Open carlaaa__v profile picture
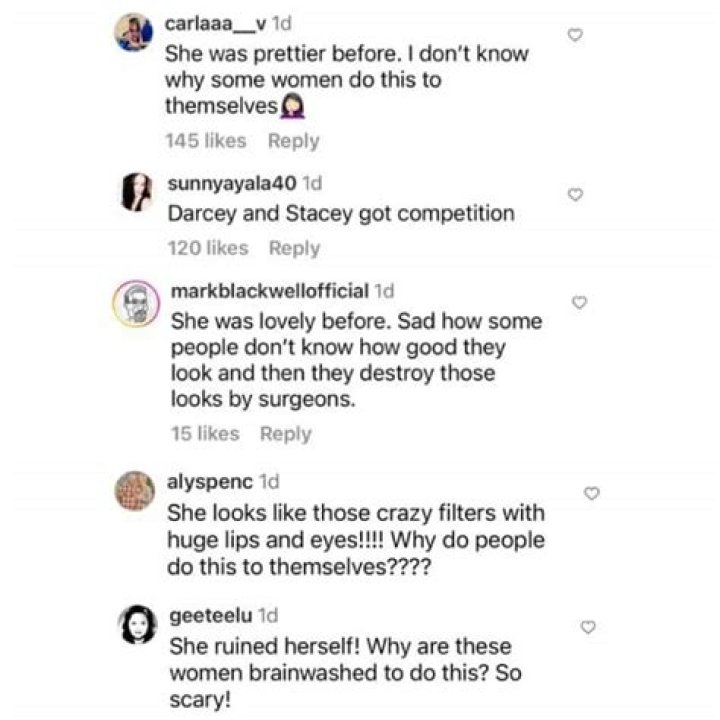The image size is (720, 720). coord(134,32)
